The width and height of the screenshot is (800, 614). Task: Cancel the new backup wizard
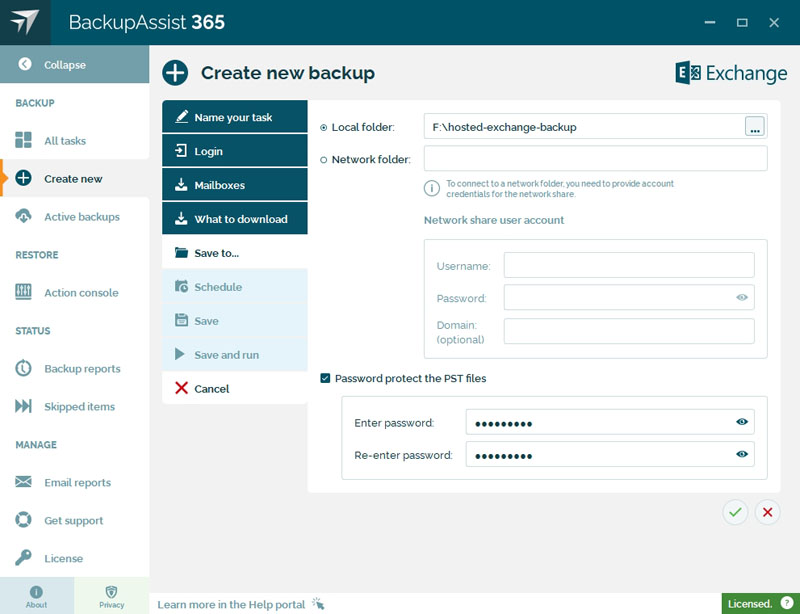click(x=235, y=388)
